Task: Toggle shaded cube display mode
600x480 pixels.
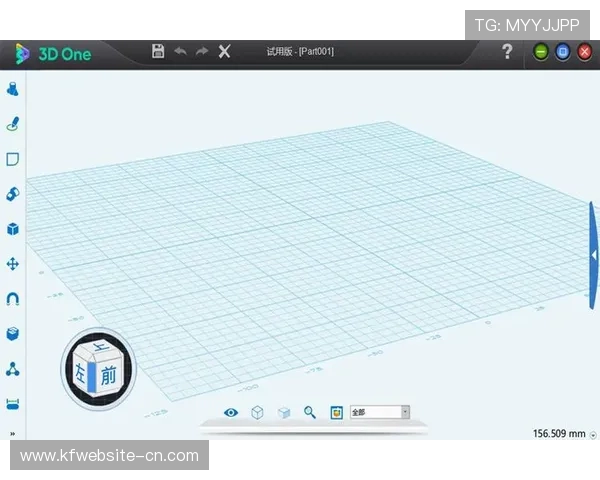Action: pyautogui.click(x=284, y=412)
